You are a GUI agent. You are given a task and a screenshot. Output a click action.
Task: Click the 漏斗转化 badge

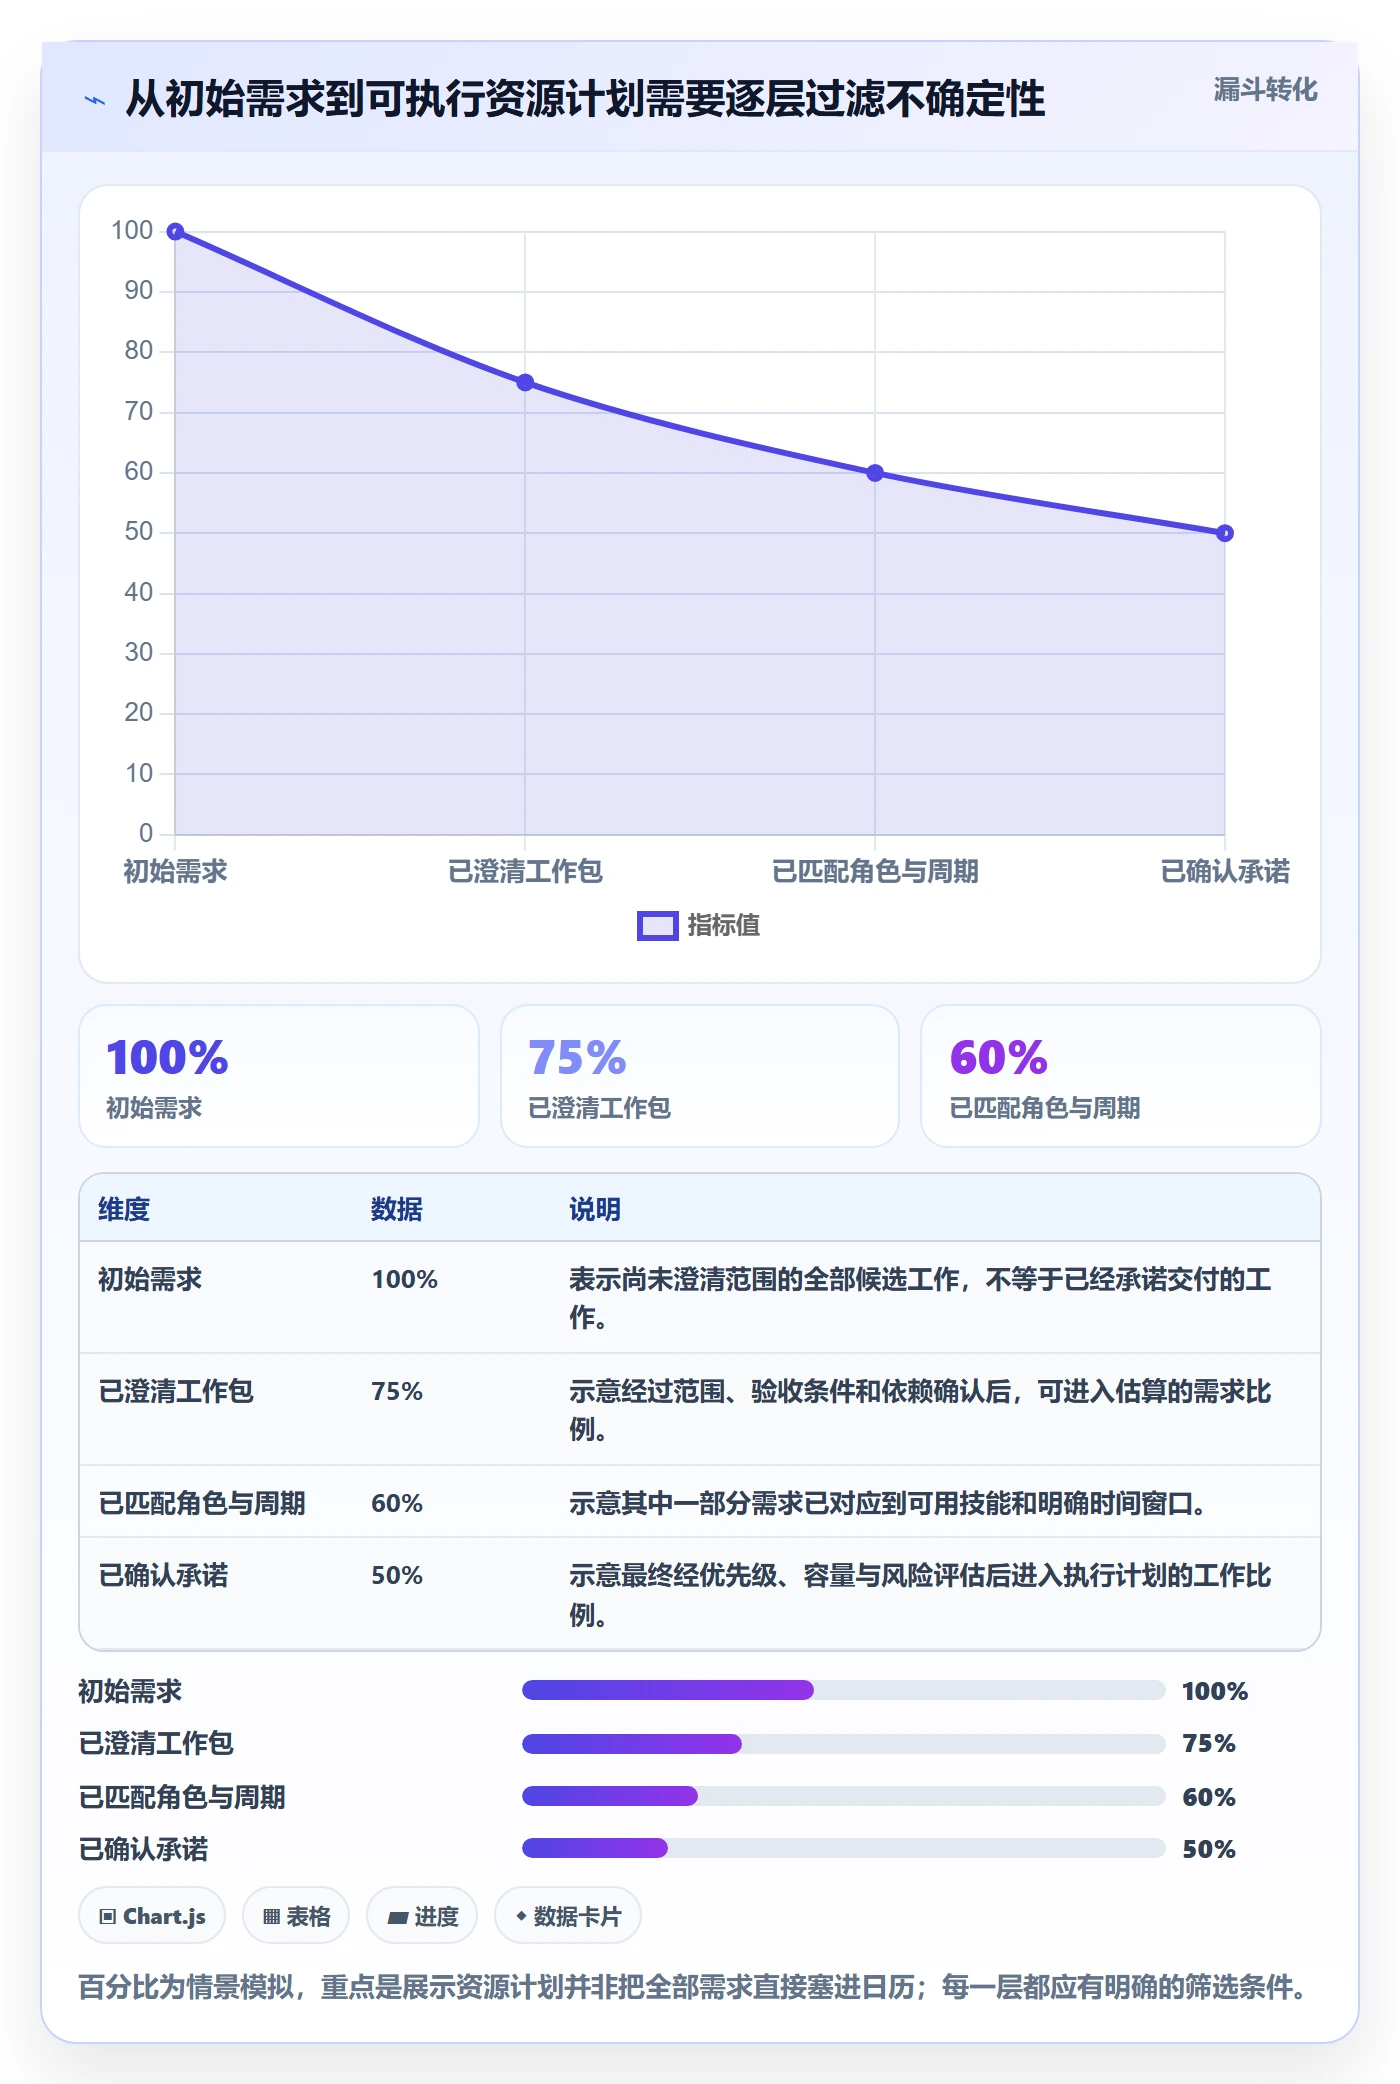(x=1265, y=90)
